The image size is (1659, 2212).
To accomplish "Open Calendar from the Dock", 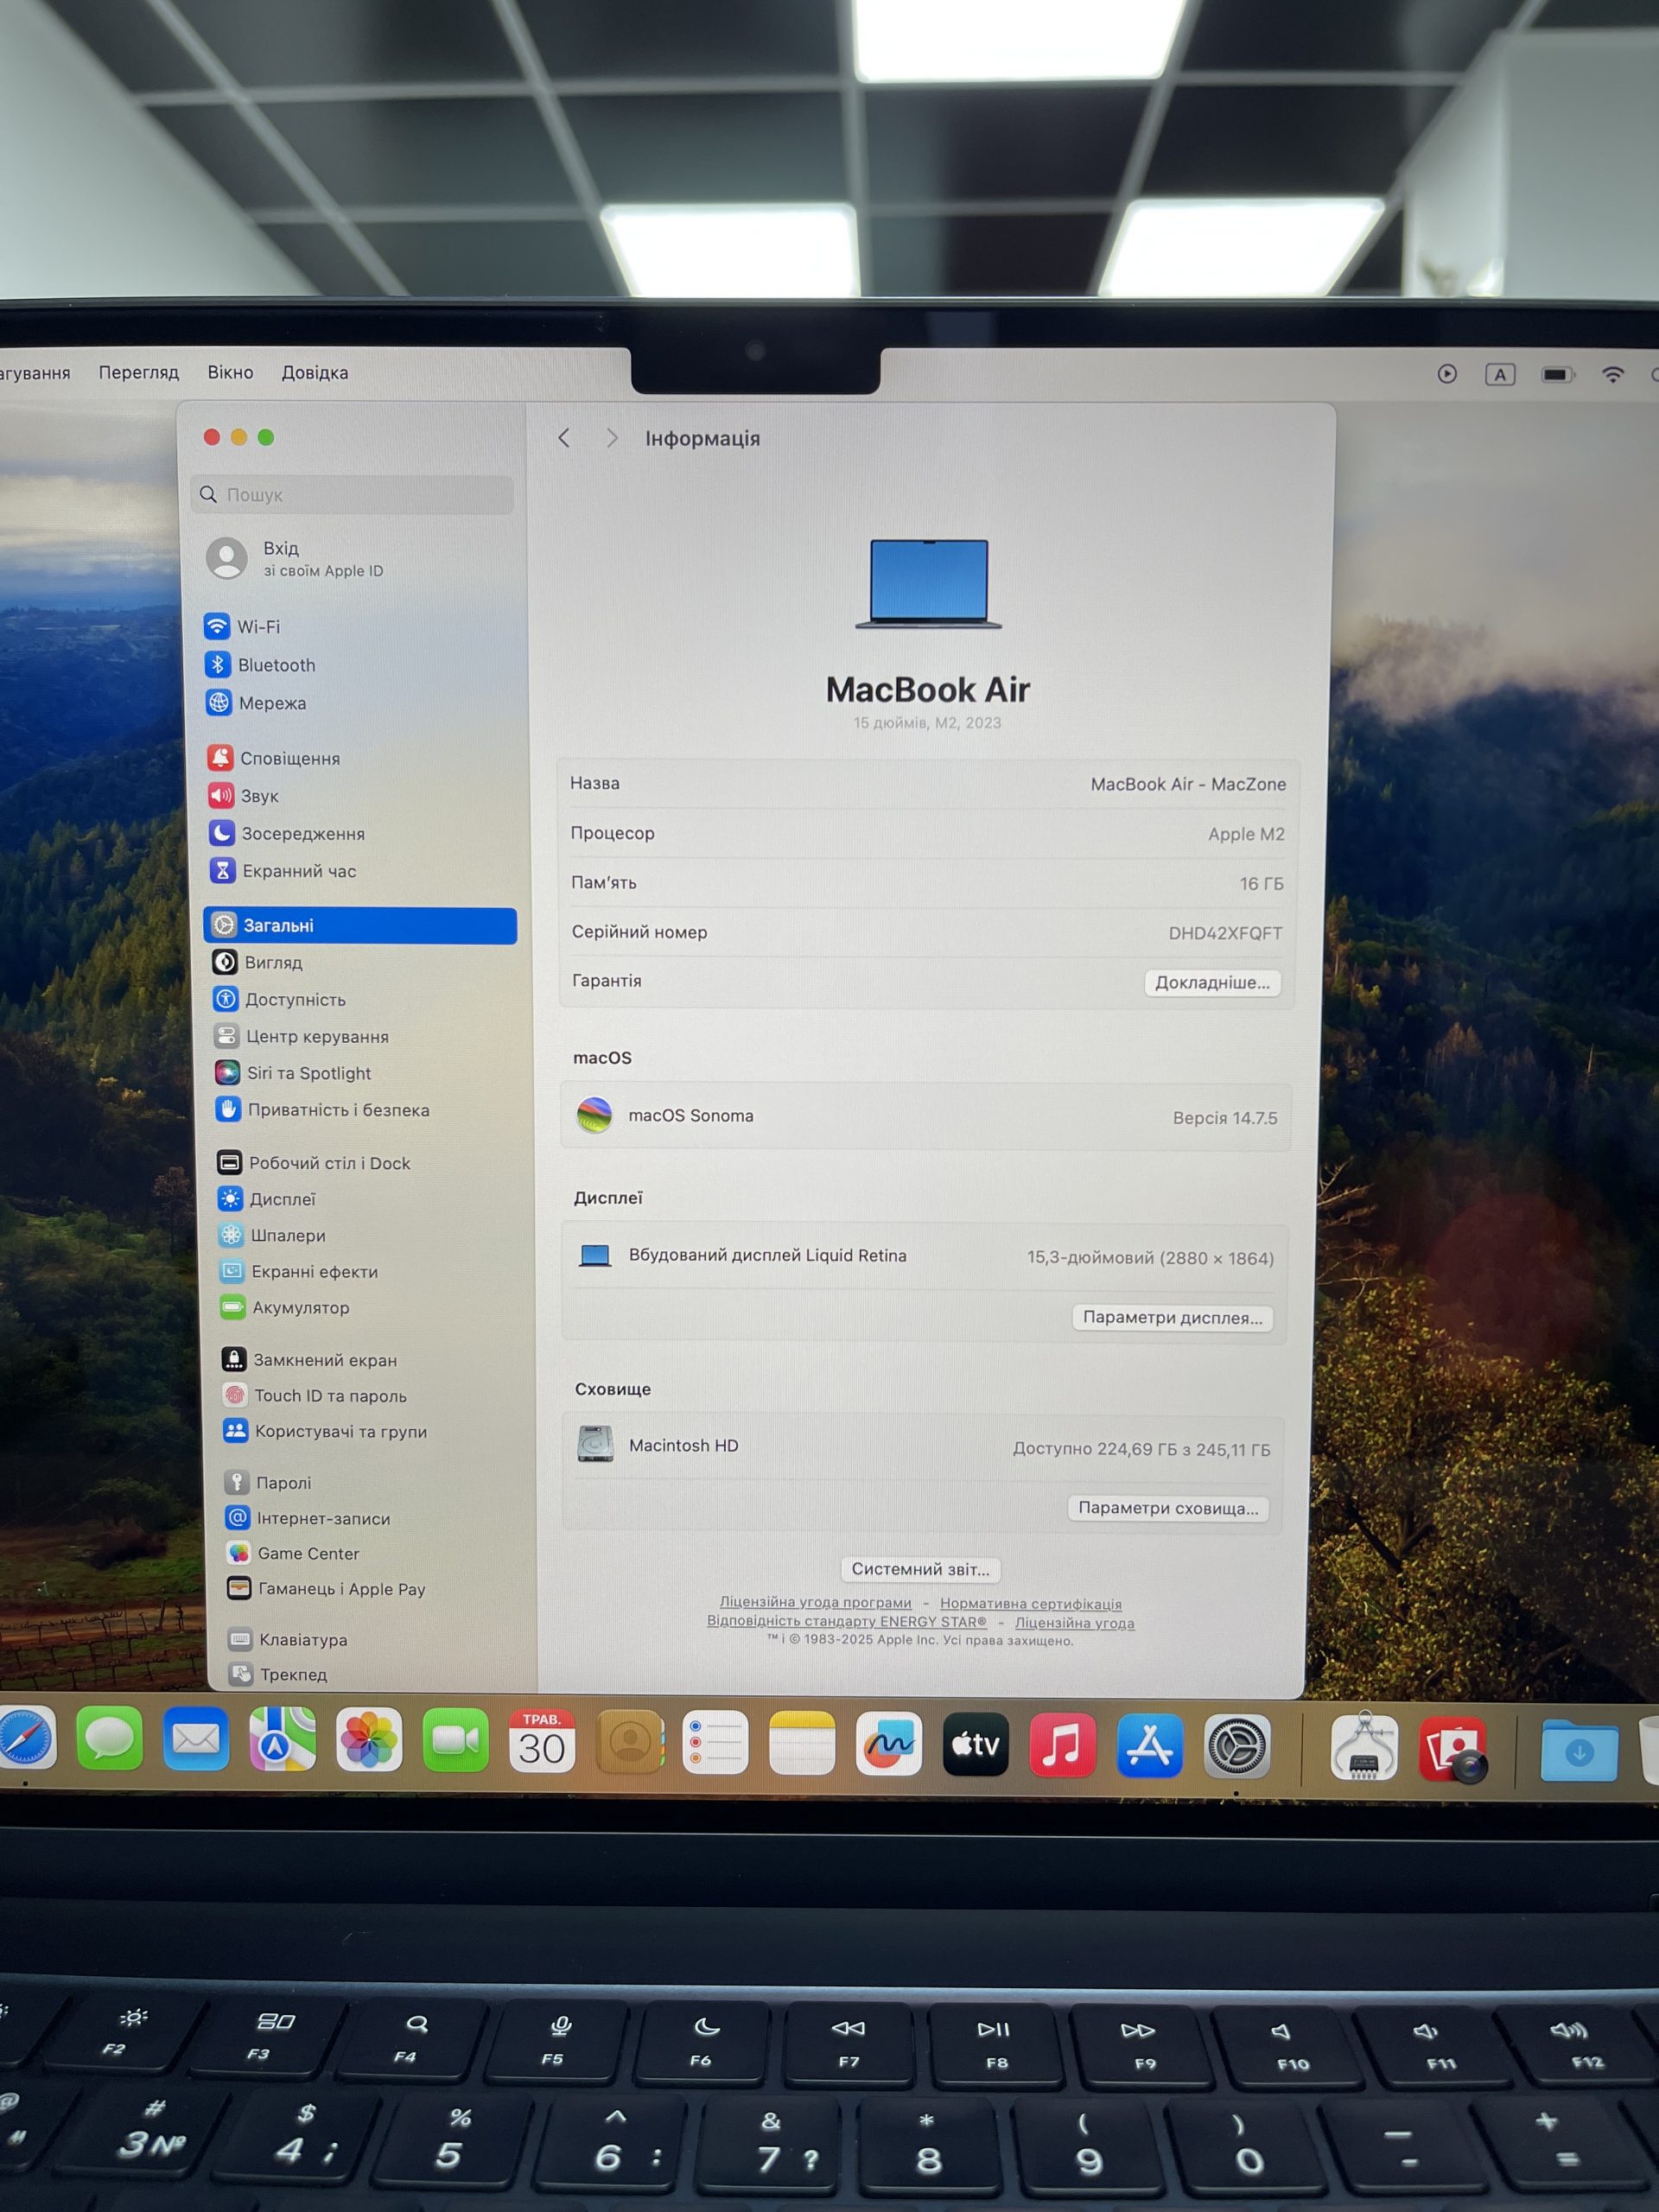I will (542, 1742).
